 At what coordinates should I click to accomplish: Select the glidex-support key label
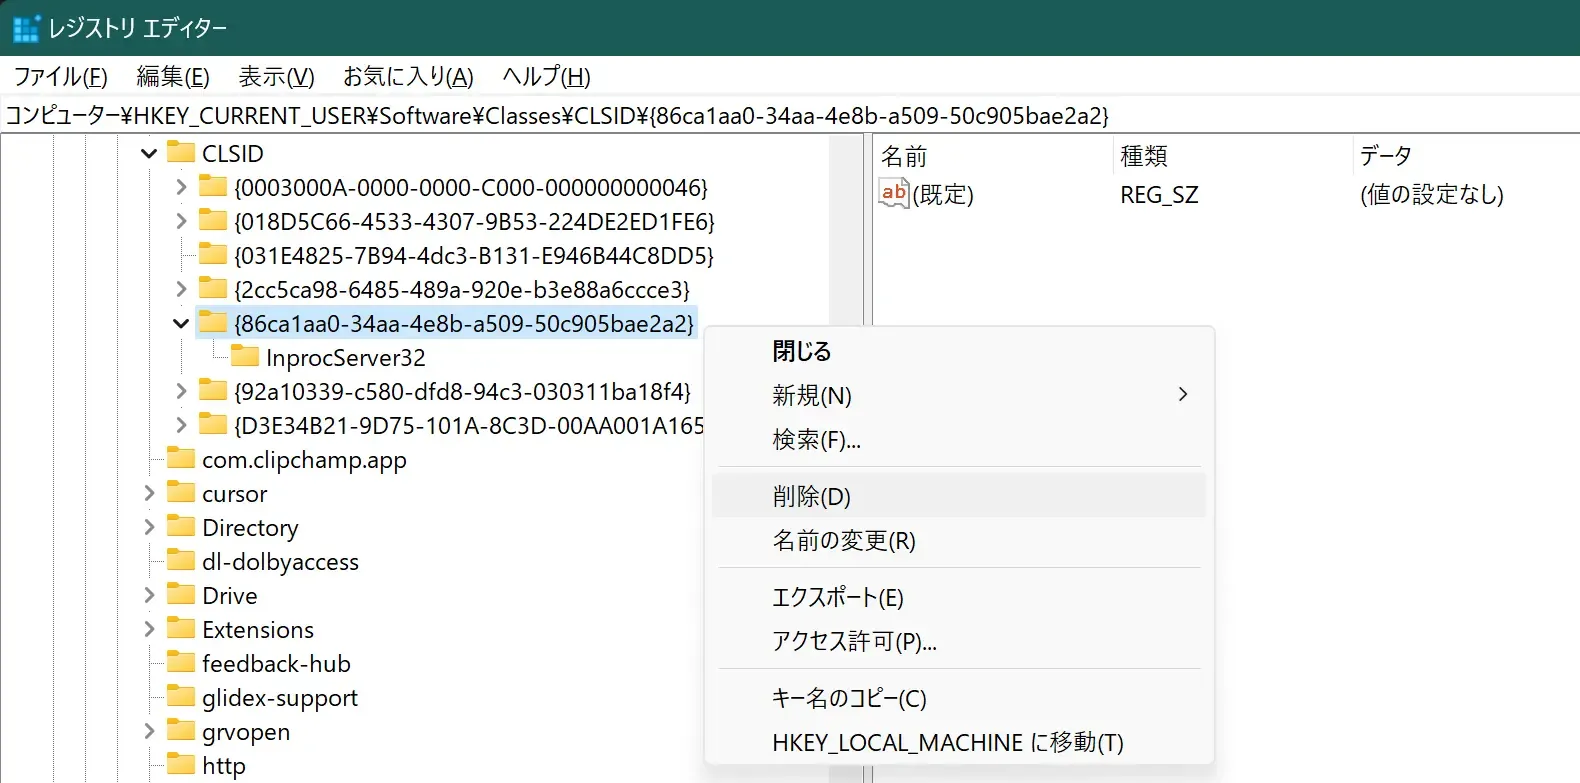pyautogui.click(x=280, y=697)
